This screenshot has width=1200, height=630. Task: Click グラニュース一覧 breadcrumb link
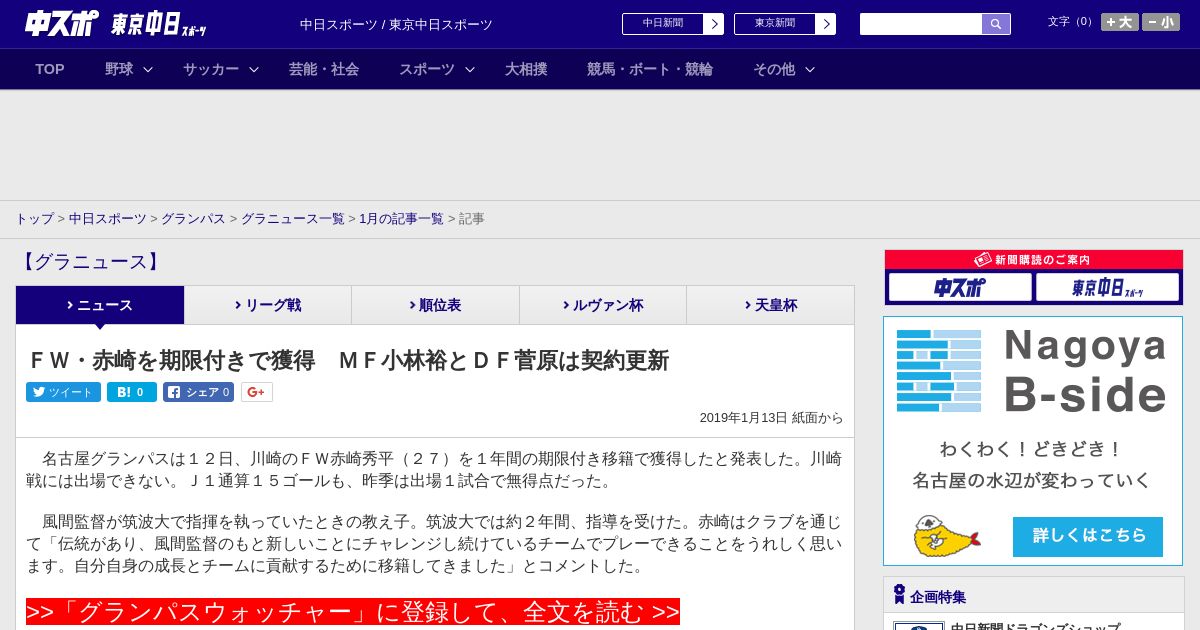pyautogui.click(x=292, y=219)
